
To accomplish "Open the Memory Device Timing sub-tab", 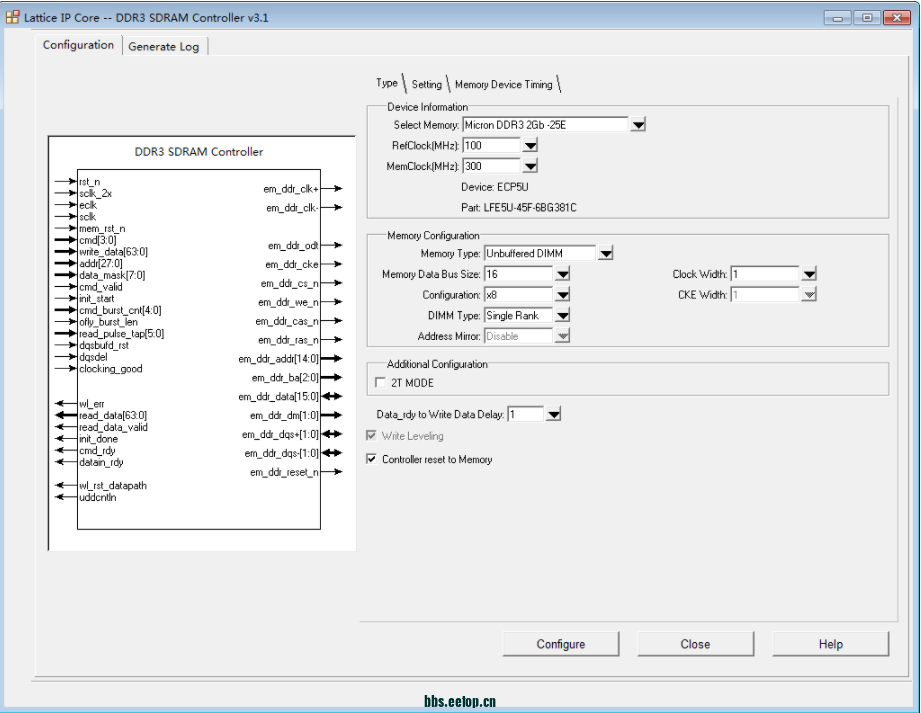I will (x=503, y=85).
